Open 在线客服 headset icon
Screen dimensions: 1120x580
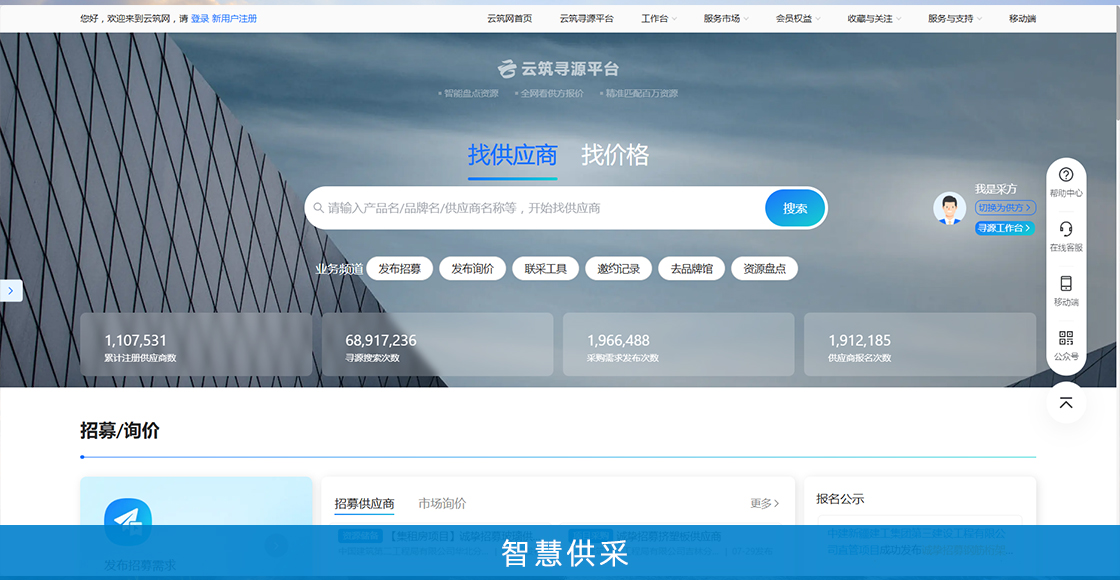click(1066, 229)
